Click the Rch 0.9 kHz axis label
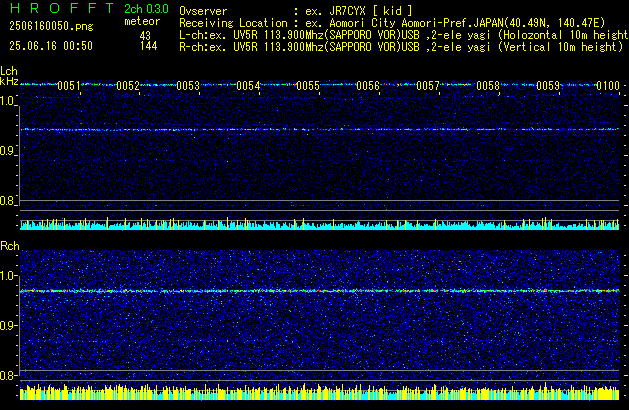This screenshot has width=629, height=410. pyautogui.click(x=7, y=326)
